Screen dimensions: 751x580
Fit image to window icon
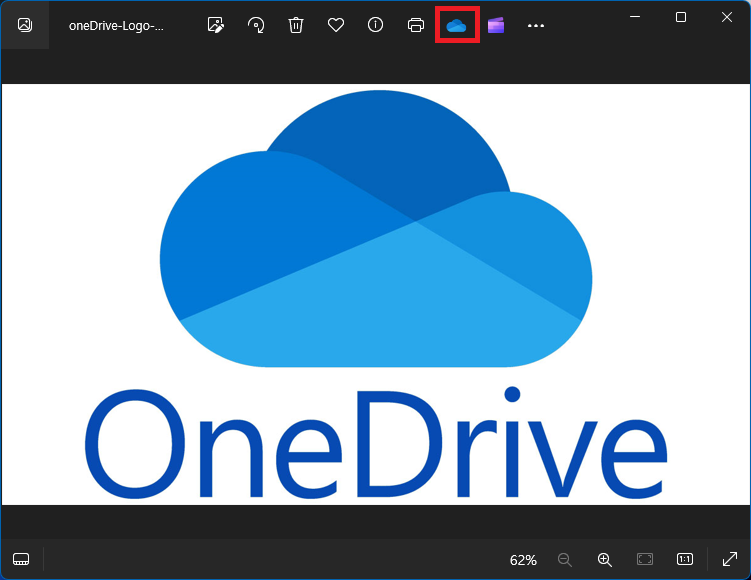(645, 559)
